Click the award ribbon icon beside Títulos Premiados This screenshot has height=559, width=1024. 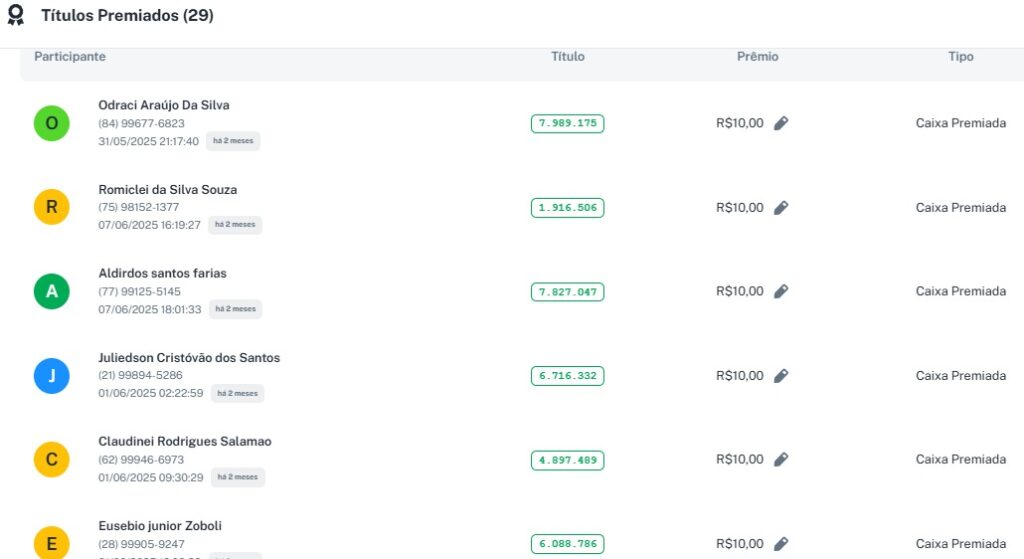15,15
